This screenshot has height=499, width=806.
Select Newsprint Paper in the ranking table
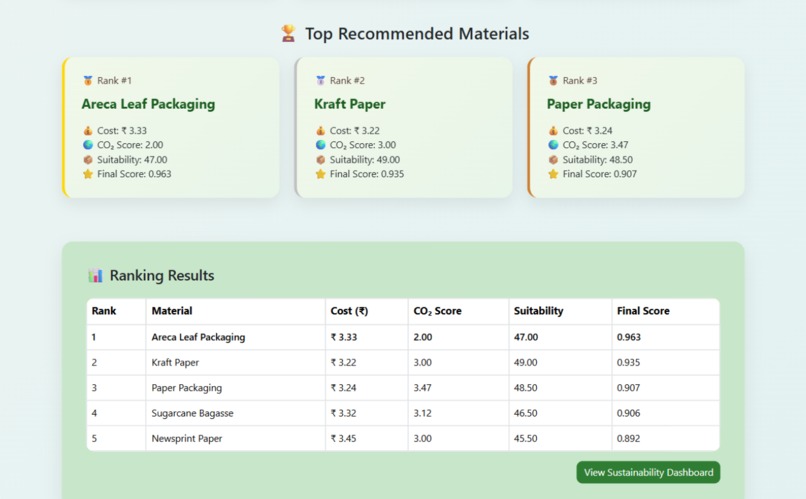click(187, 438)
